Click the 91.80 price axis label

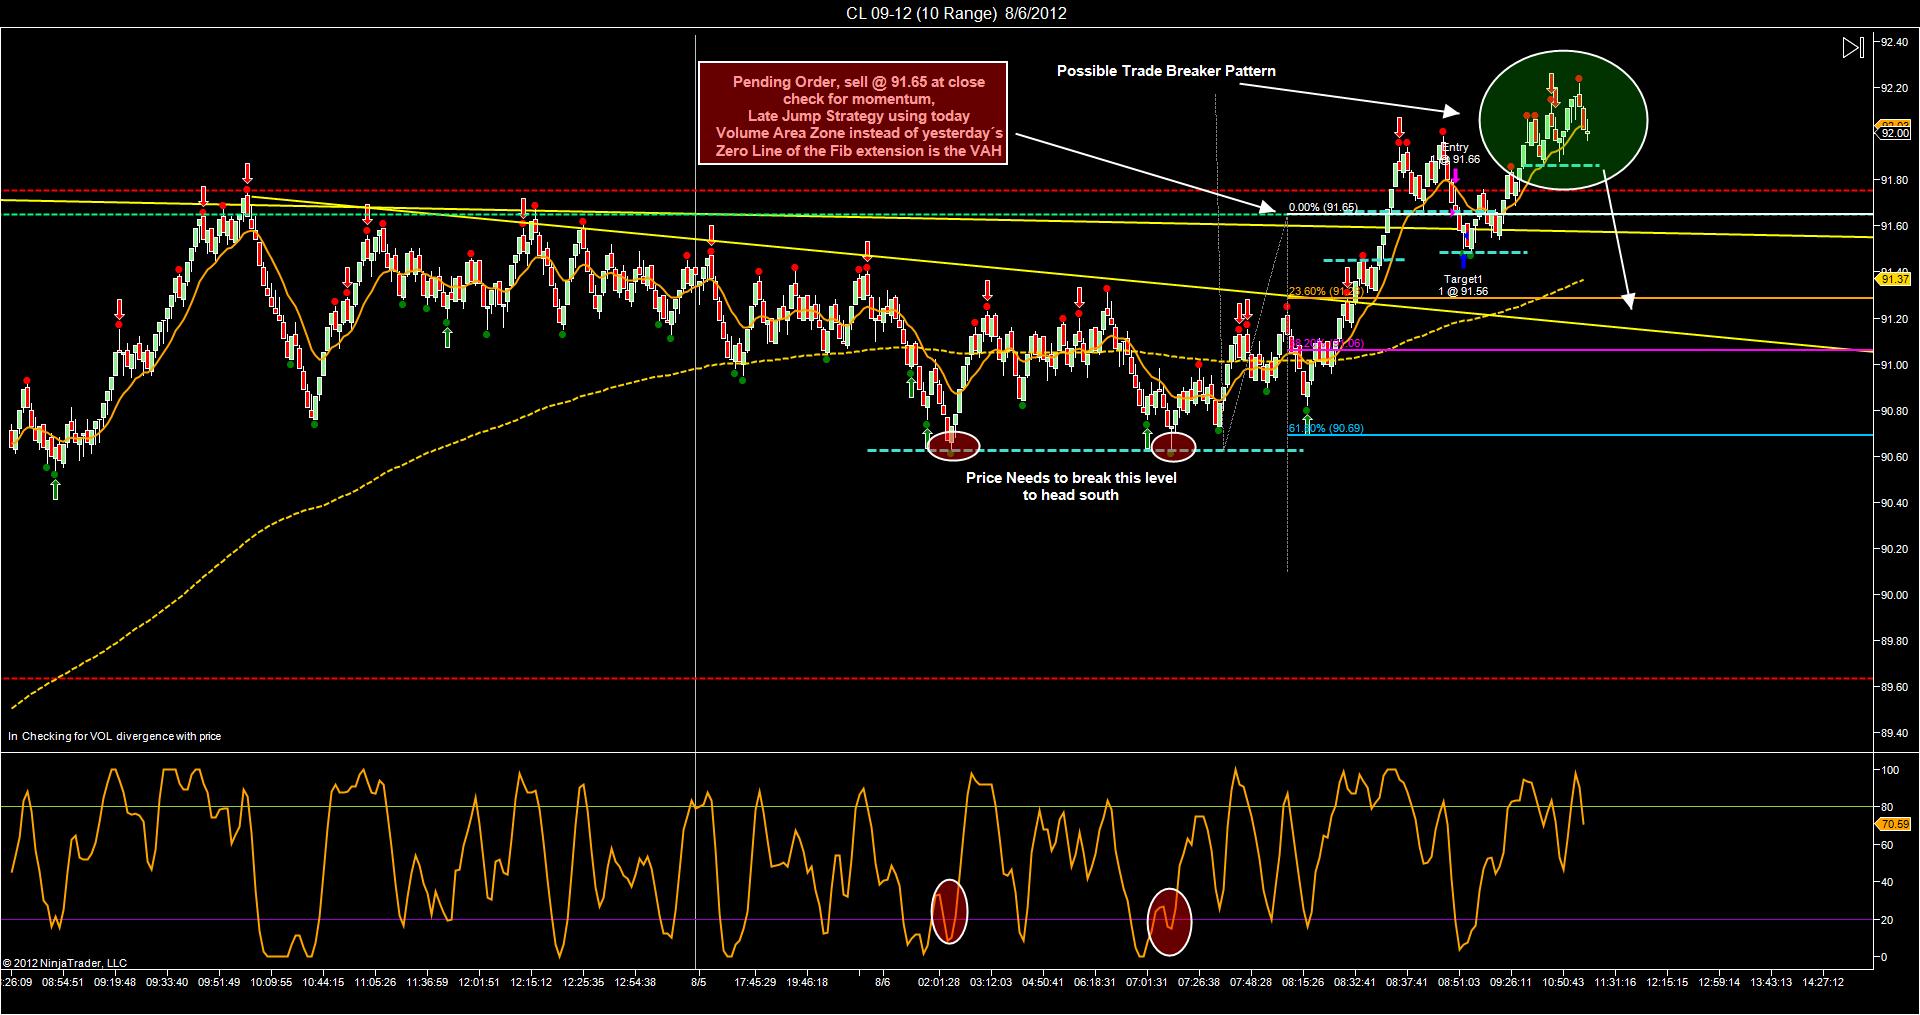pyautogui.click(x=1895, y=180)
